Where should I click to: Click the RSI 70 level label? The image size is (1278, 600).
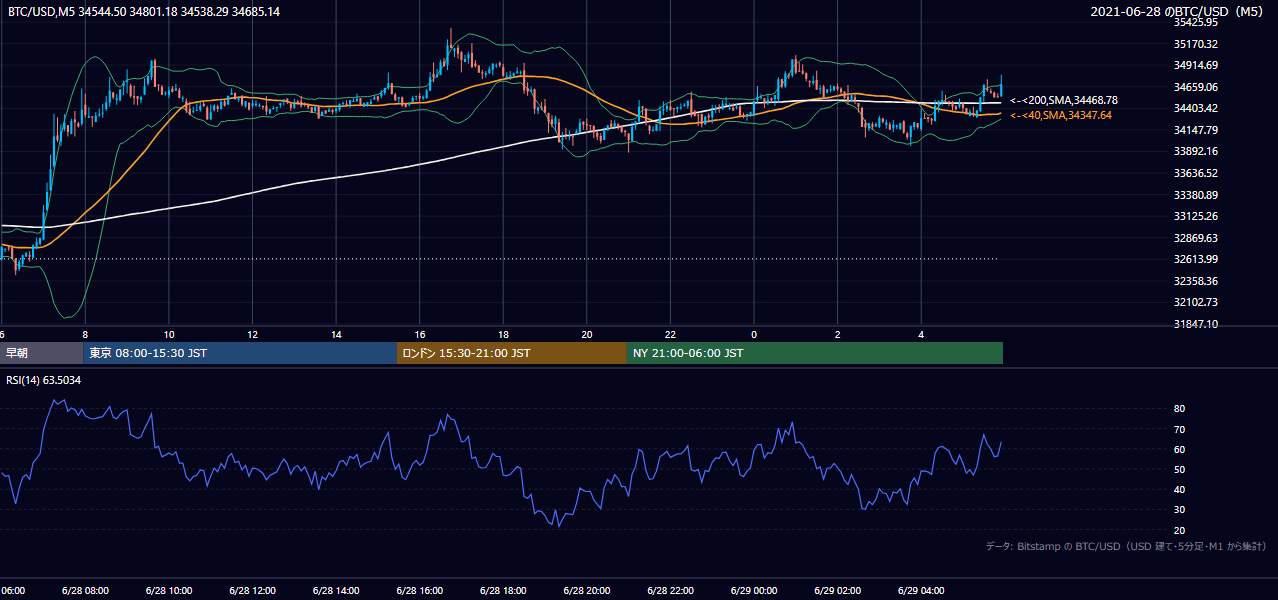1179,429
